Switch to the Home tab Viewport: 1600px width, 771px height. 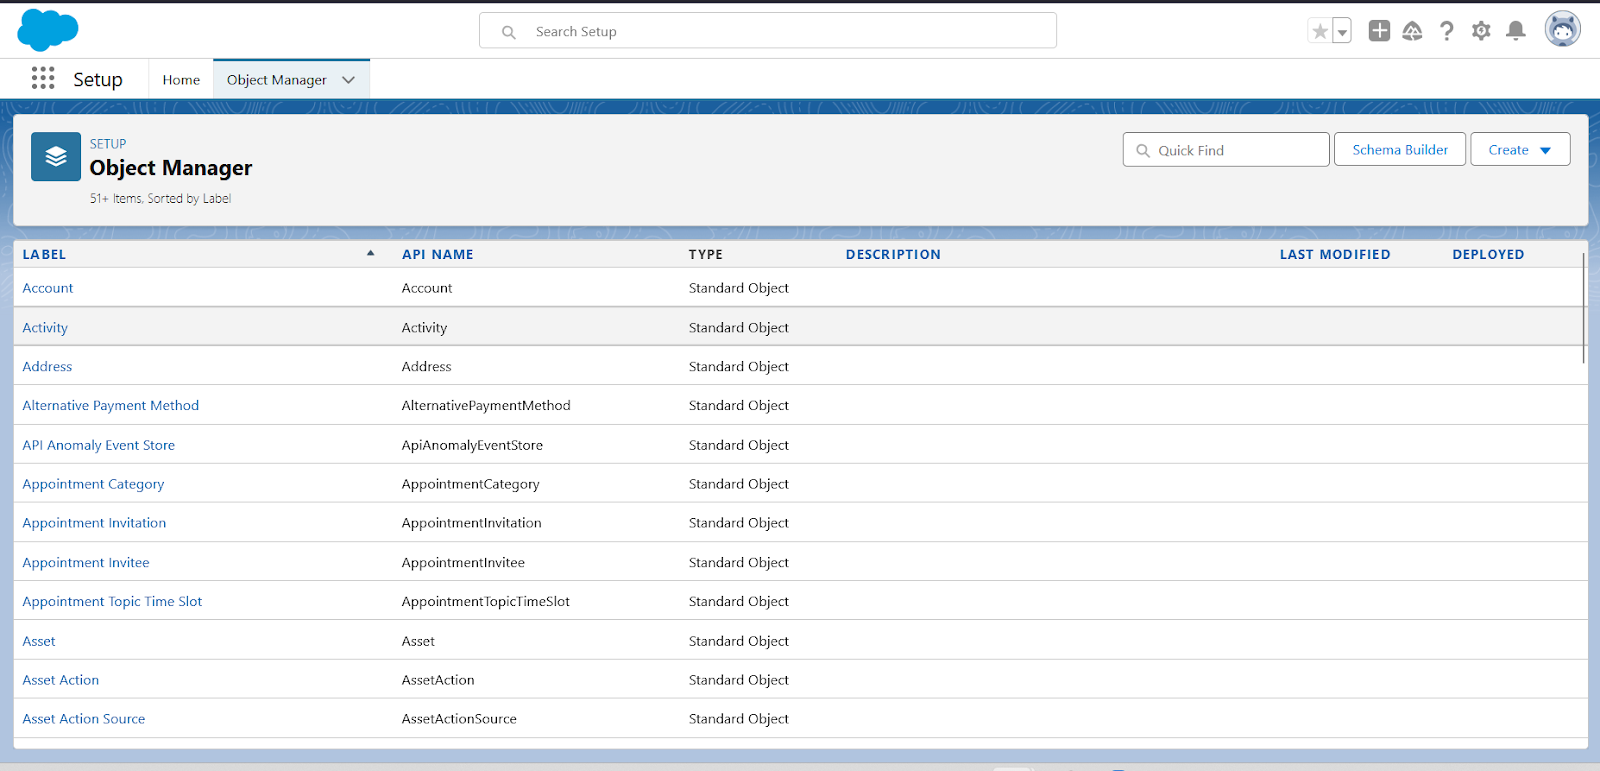click(181, 80)
